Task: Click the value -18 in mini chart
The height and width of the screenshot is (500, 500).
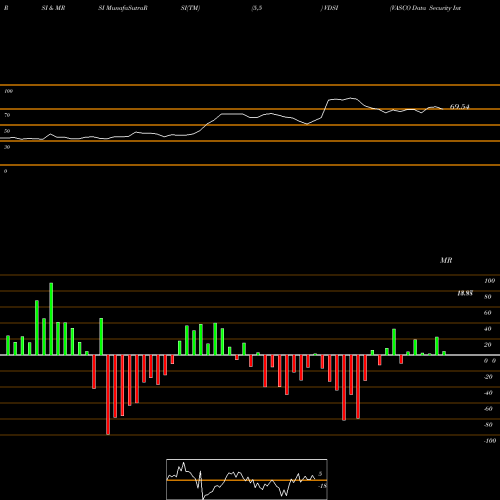Action: tap(323, 486)
